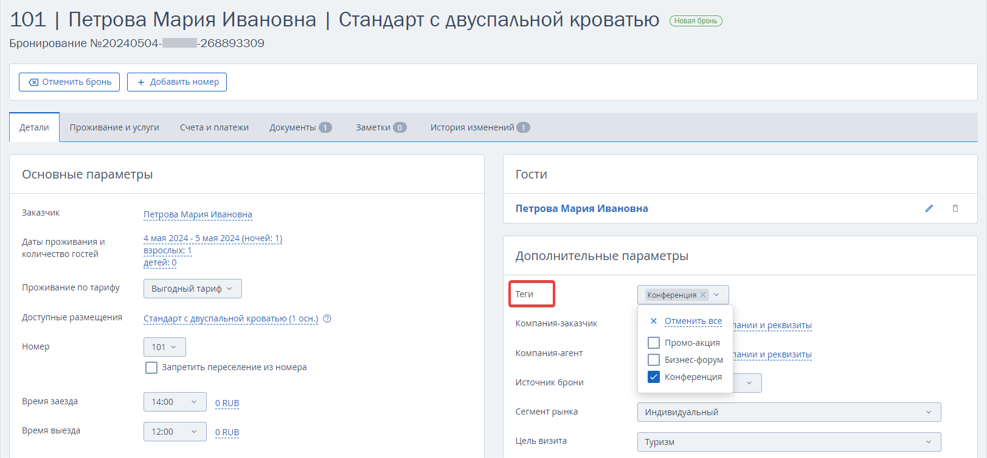
Task: Click the stay dates link 4 мая 2024 - 5 мая 2024
Action: click(213, 238)
